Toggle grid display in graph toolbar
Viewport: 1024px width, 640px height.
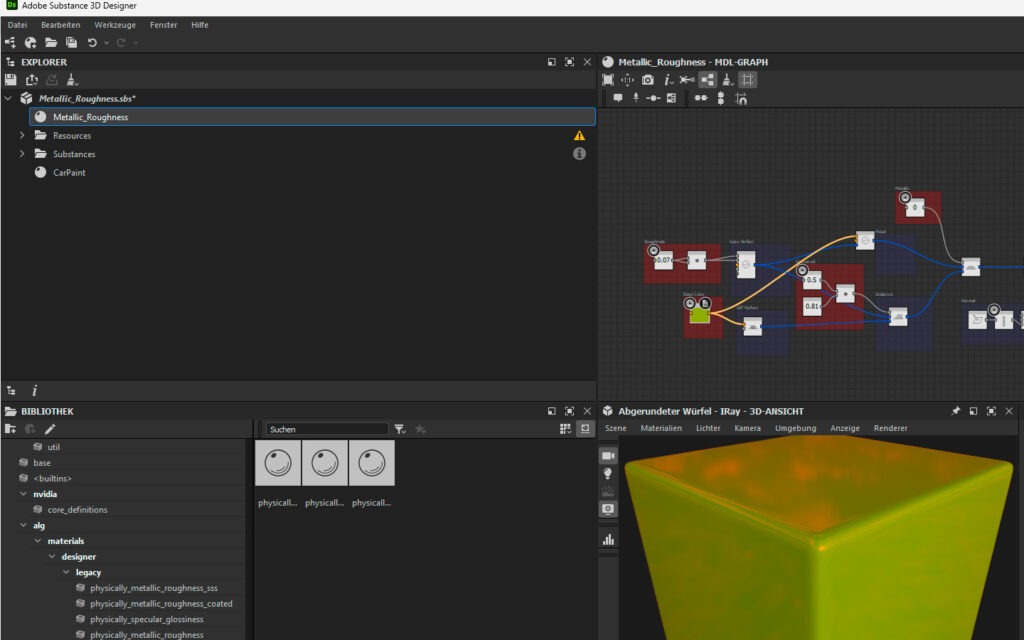pyautogui.click(x=748, y=80)
